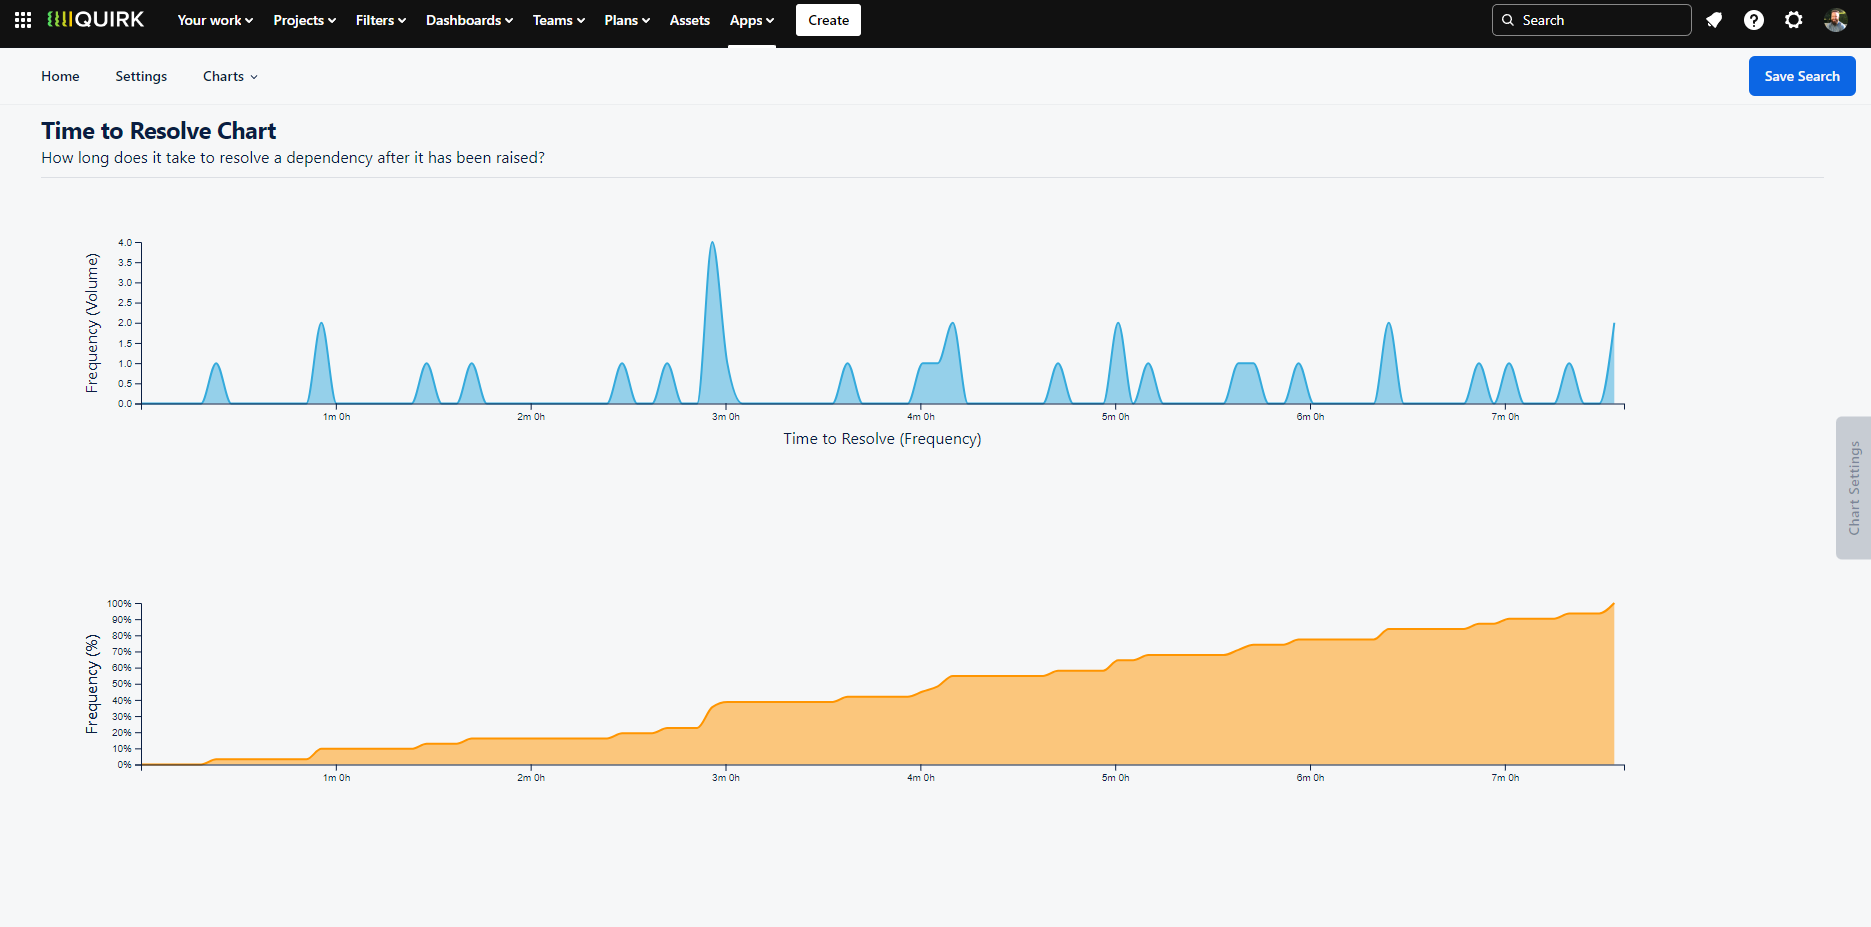This screenshot has height=927, width=1871.
Task: Click the 'Time to Resolve (Frequency)' axis label
Action: pyautogui.click(x=882, y=439)
